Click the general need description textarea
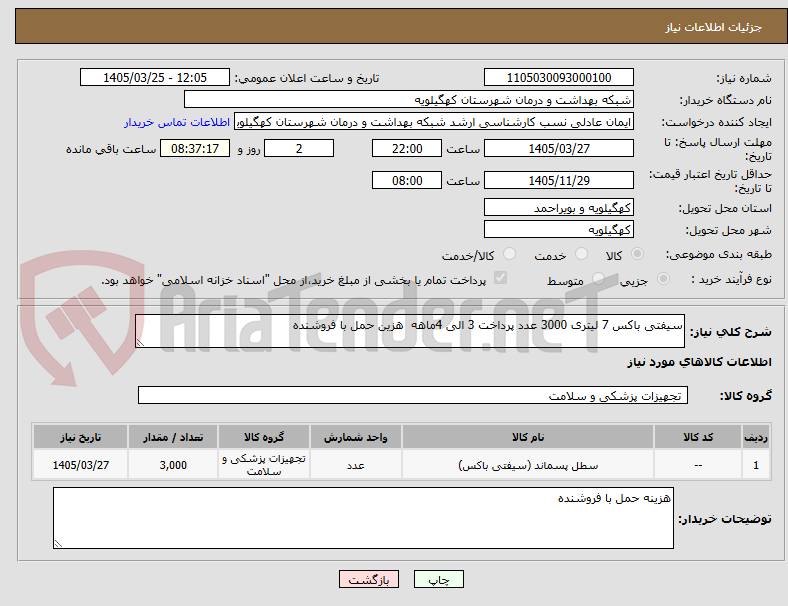This screenshot has width=788, height=606. tap(410, 331)
